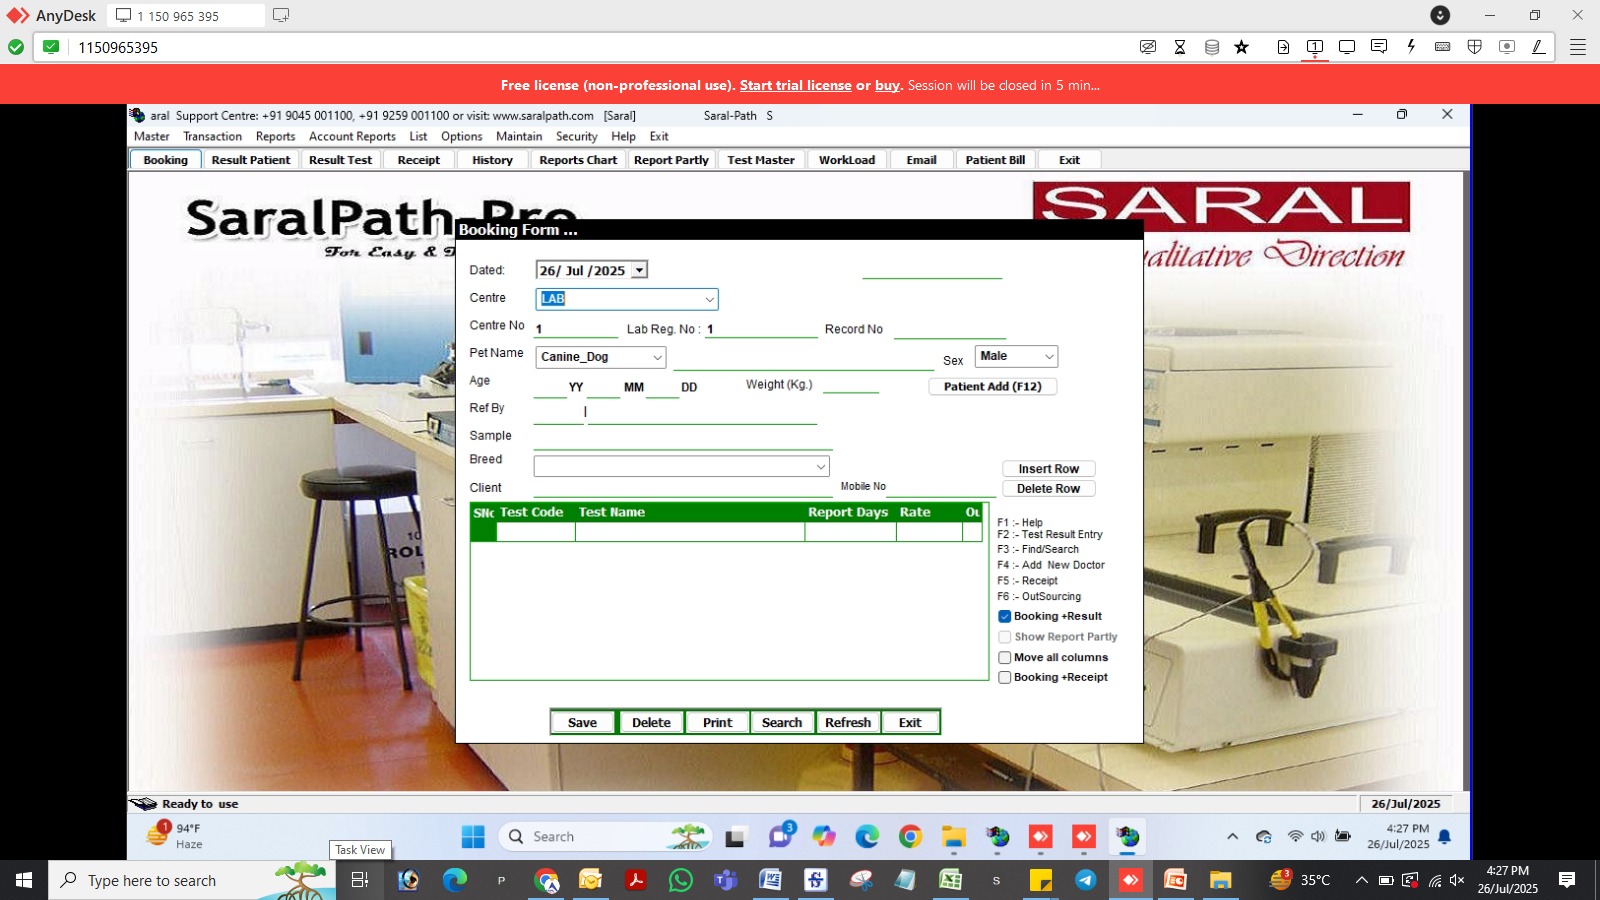
Task: Open Microsoft Word from local taskbar
Action: 770,880
